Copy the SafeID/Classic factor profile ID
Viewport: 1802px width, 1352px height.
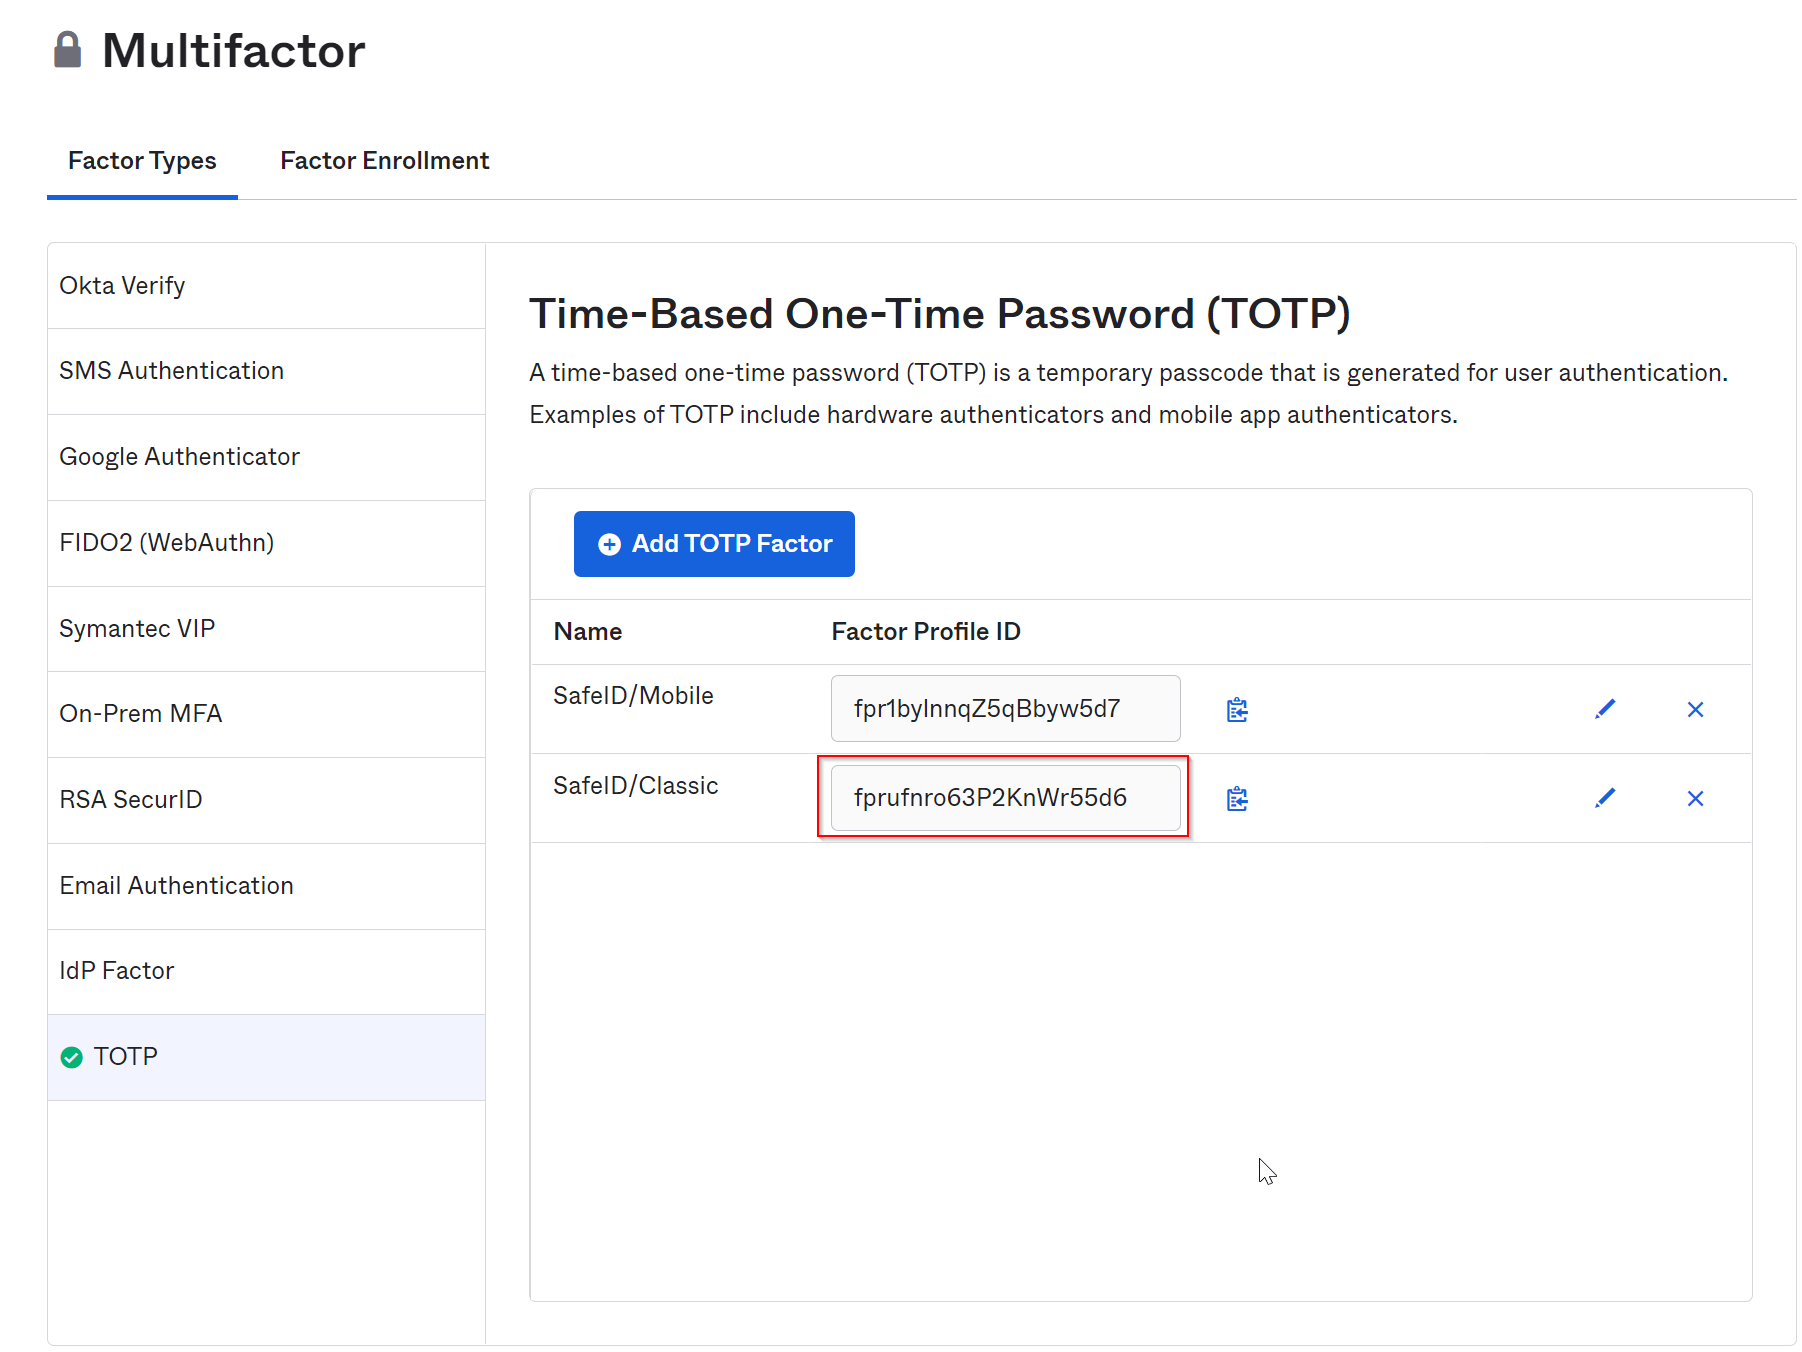tap(1237, 799)
